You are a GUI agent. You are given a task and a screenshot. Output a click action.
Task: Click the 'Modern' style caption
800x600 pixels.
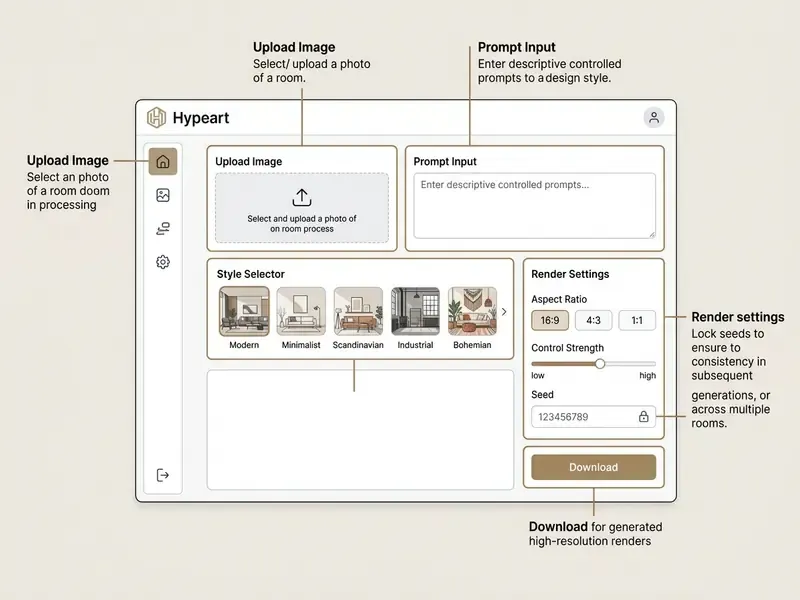point(244,345)
